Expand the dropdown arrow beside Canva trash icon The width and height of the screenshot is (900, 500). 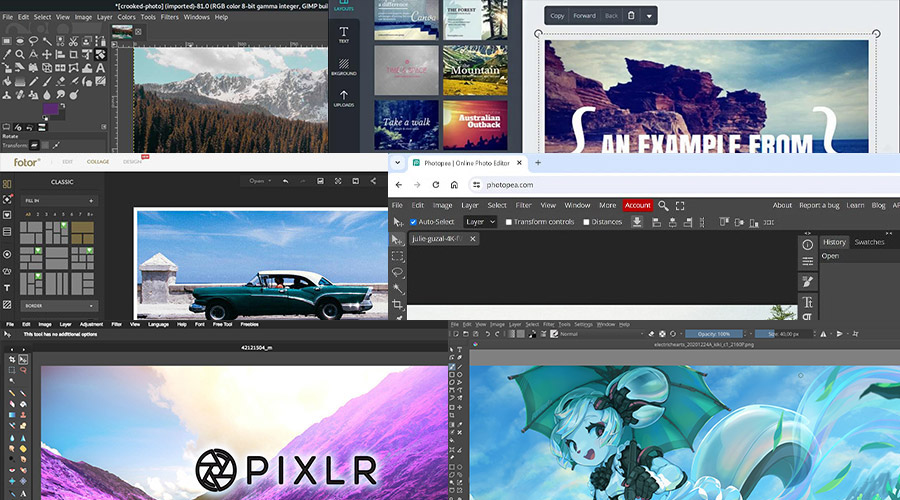click(x=650, y=16)
